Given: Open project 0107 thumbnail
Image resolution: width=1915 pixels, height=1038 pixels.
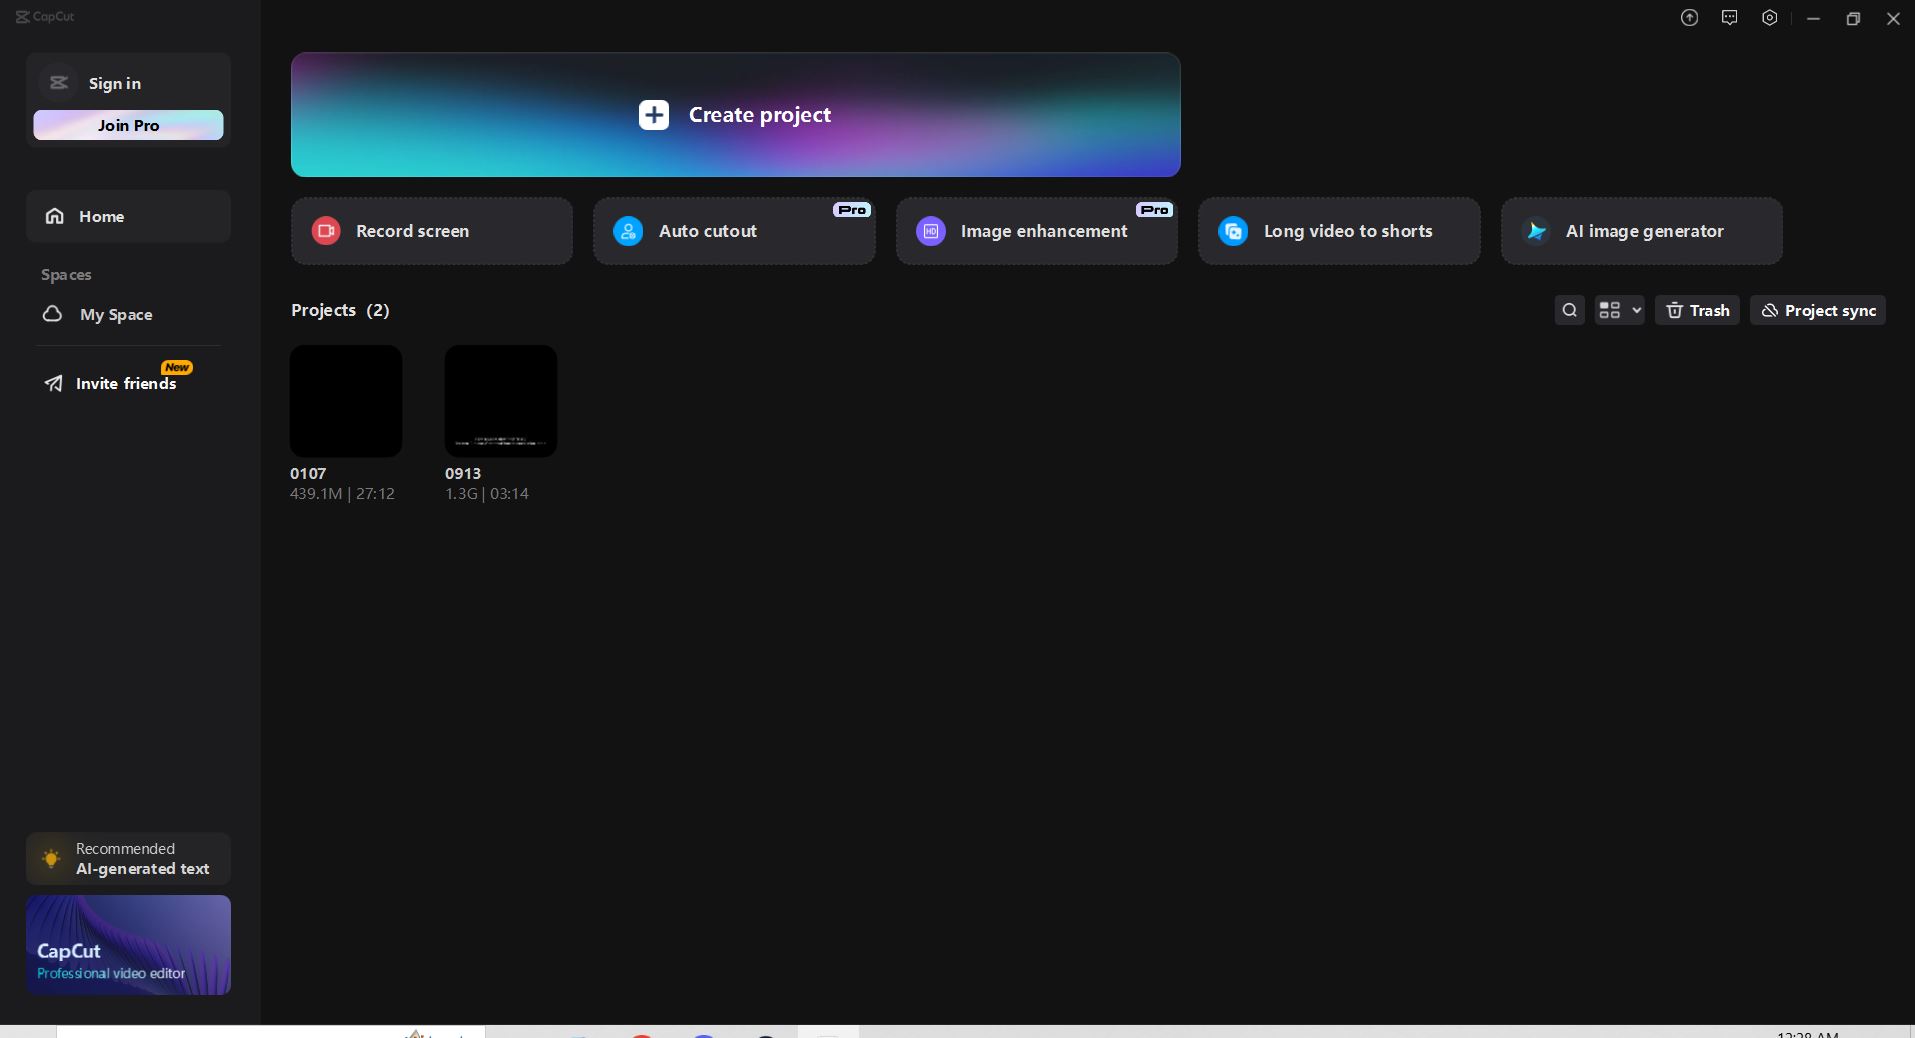Looking at the screenshot, I should click(346, 401).
